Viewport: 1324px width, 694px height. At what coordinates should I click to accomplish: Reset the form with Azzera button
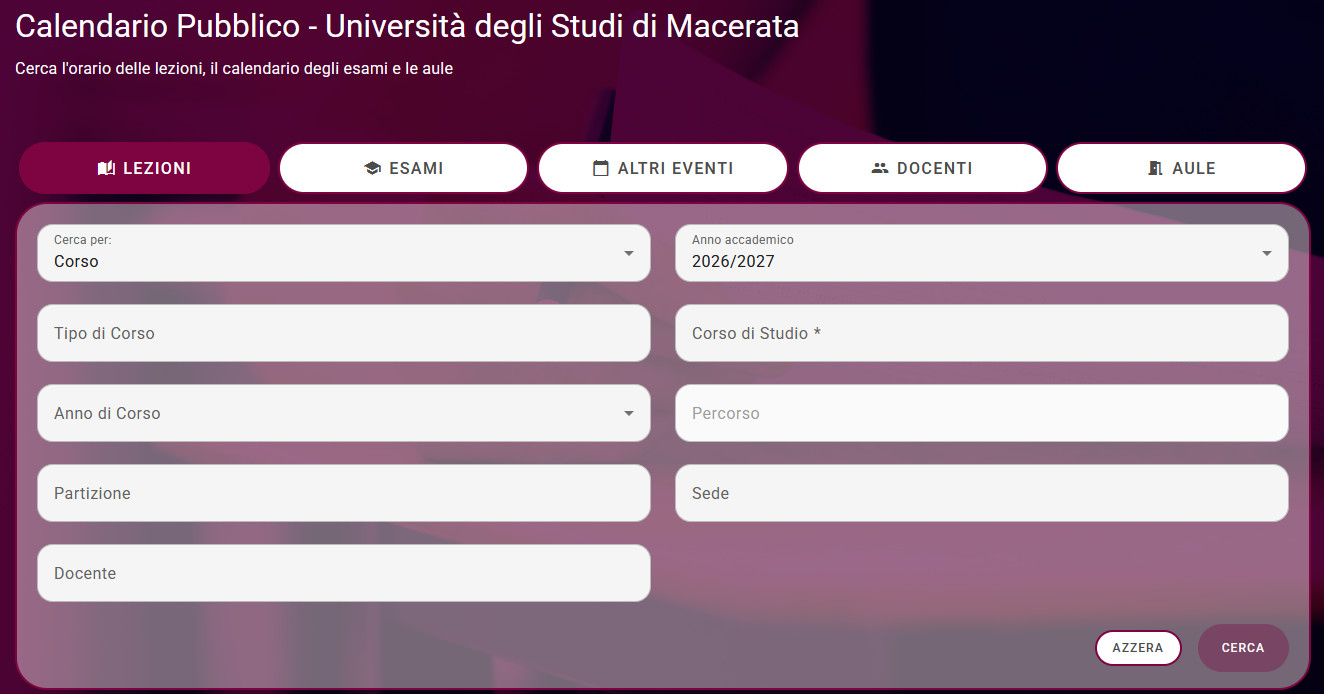point(1138,648)
